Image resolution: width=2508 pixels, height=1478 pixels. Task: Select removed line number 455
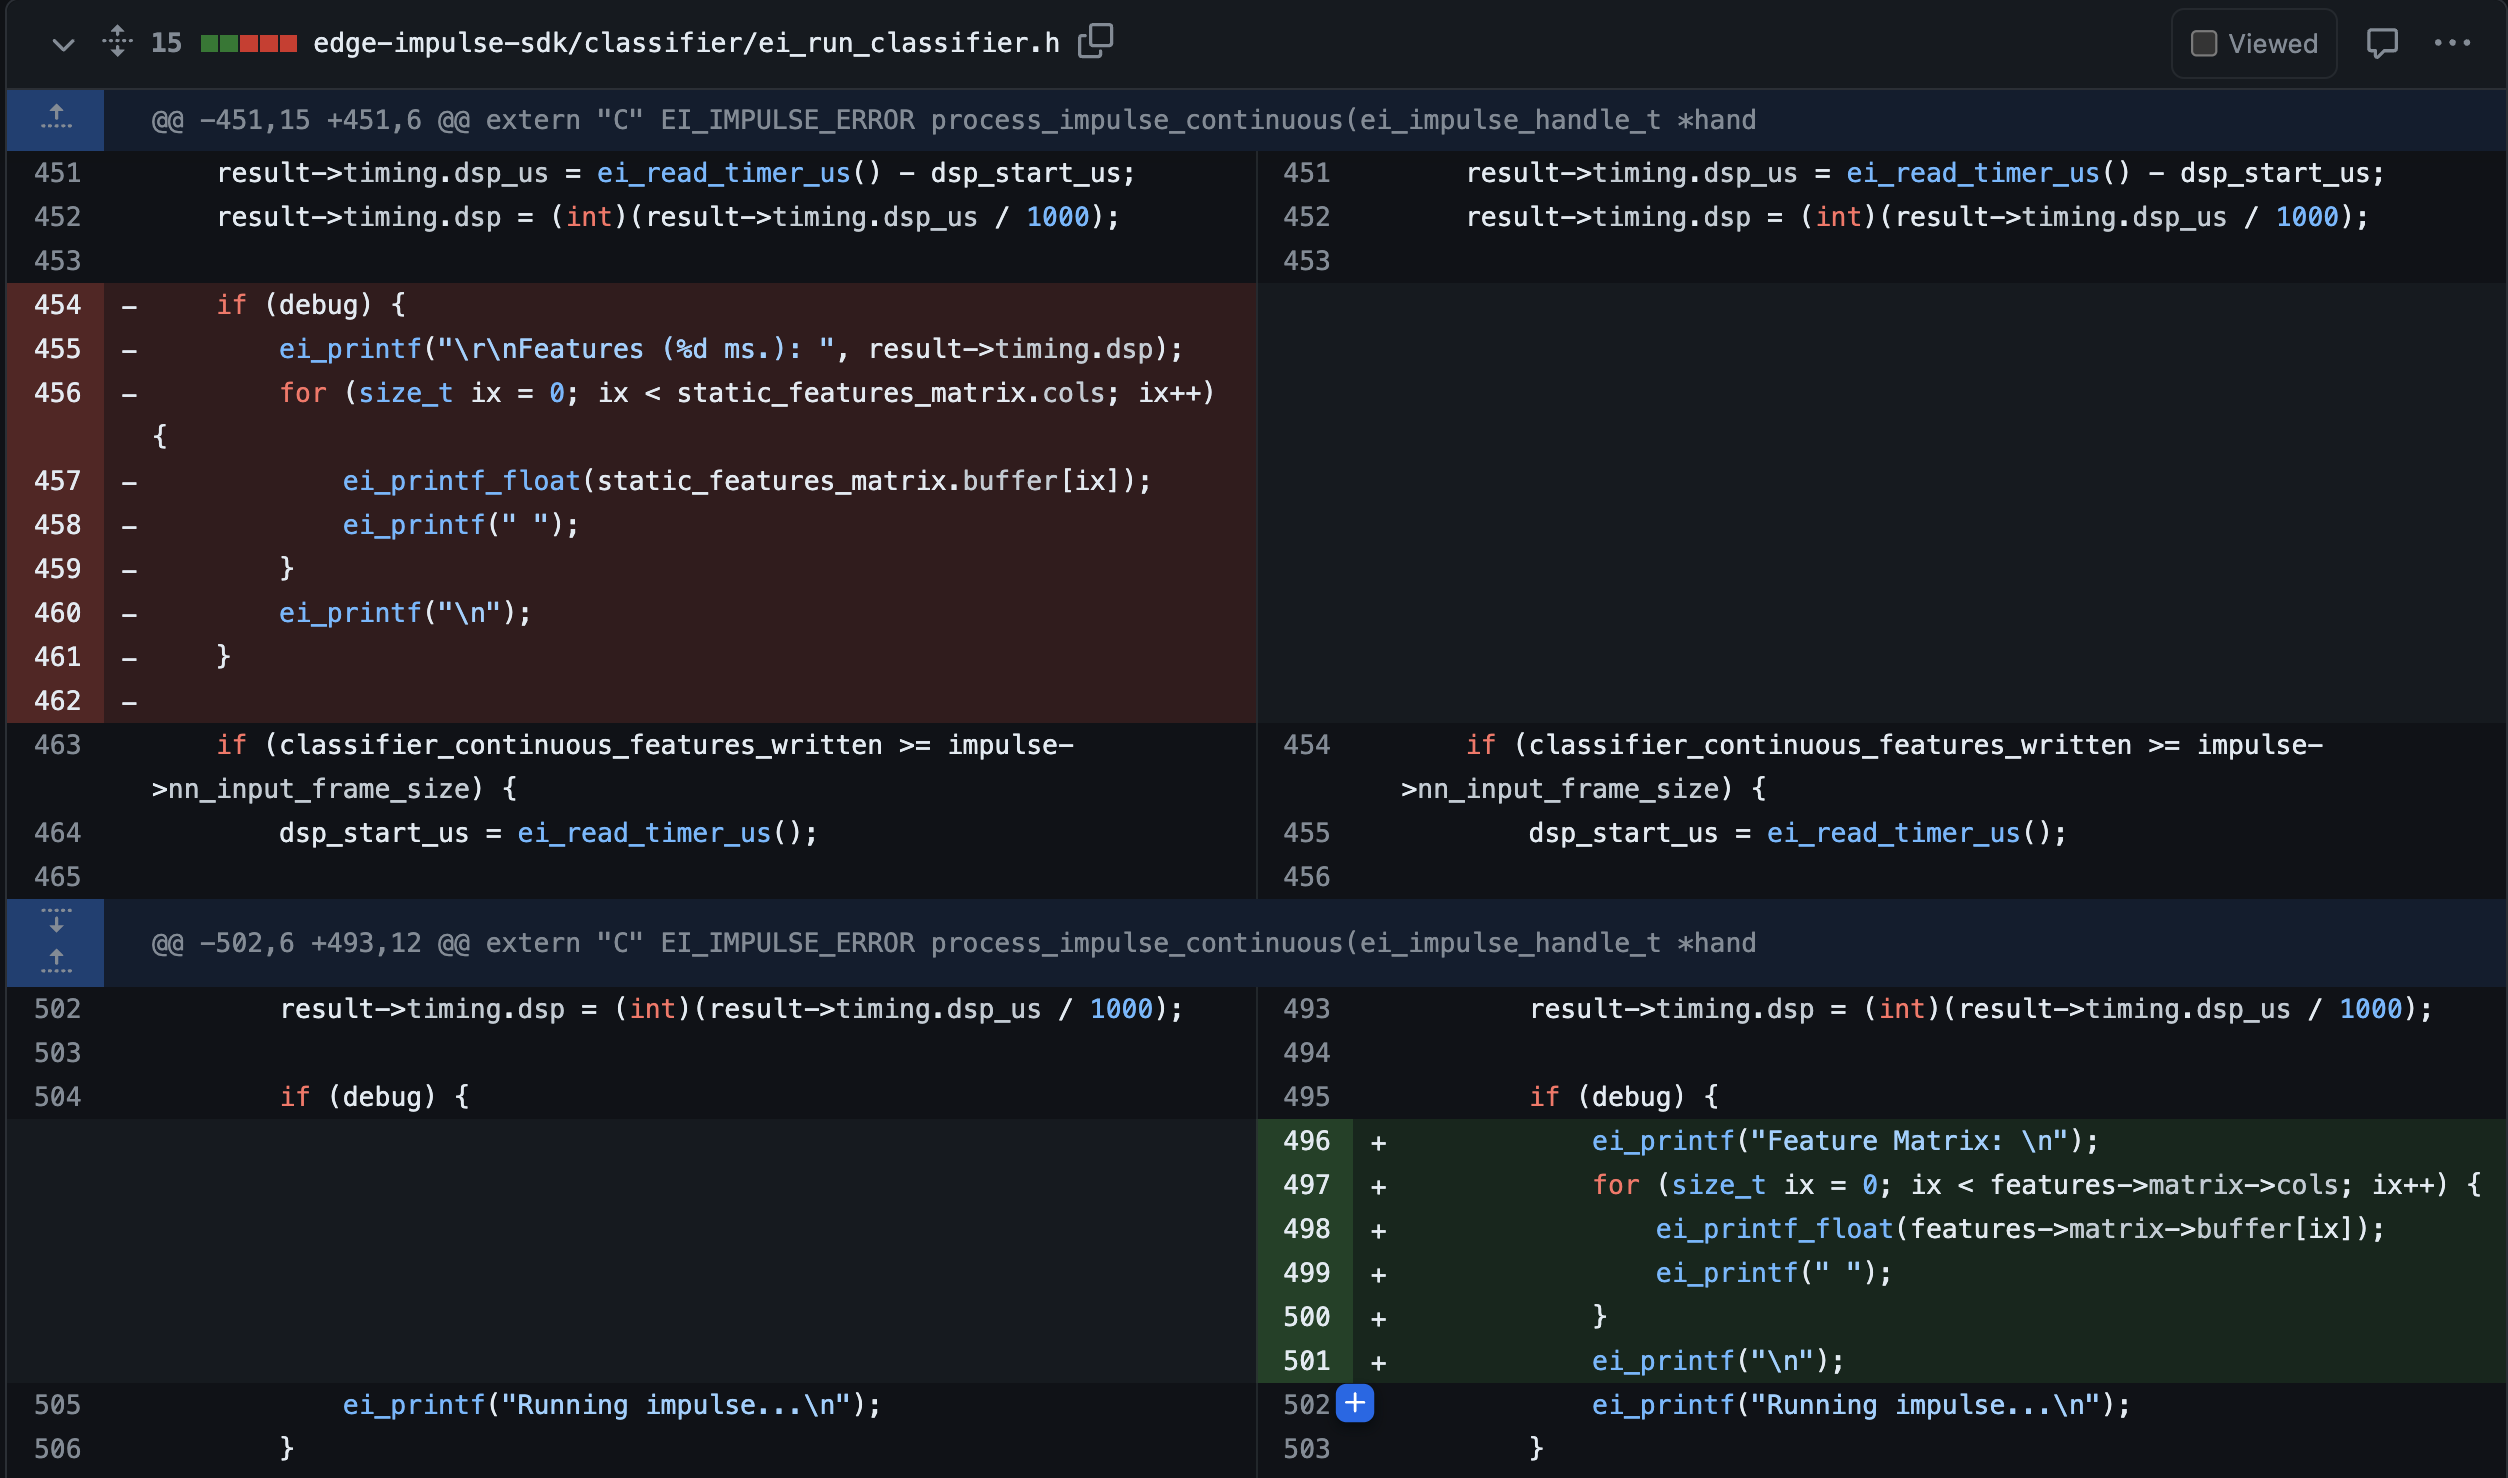(x=57, y=349)
